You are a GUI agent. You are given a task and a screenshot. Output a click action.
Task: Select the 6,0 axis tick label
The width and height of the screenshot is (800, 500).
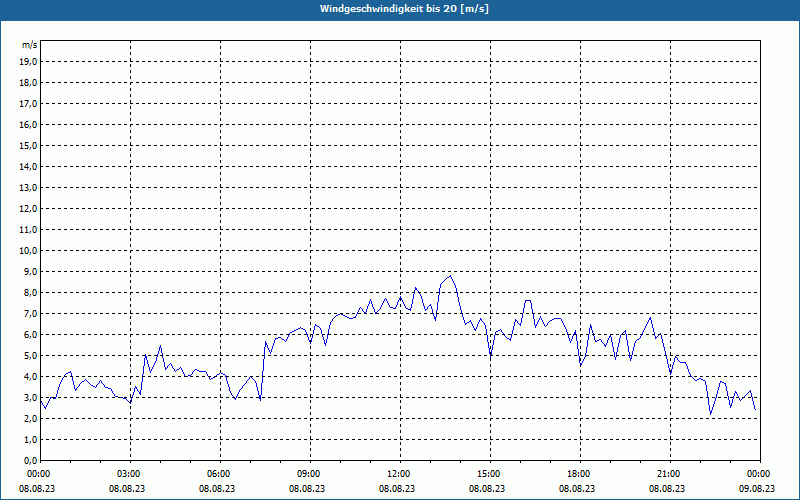tap(30, 335)
